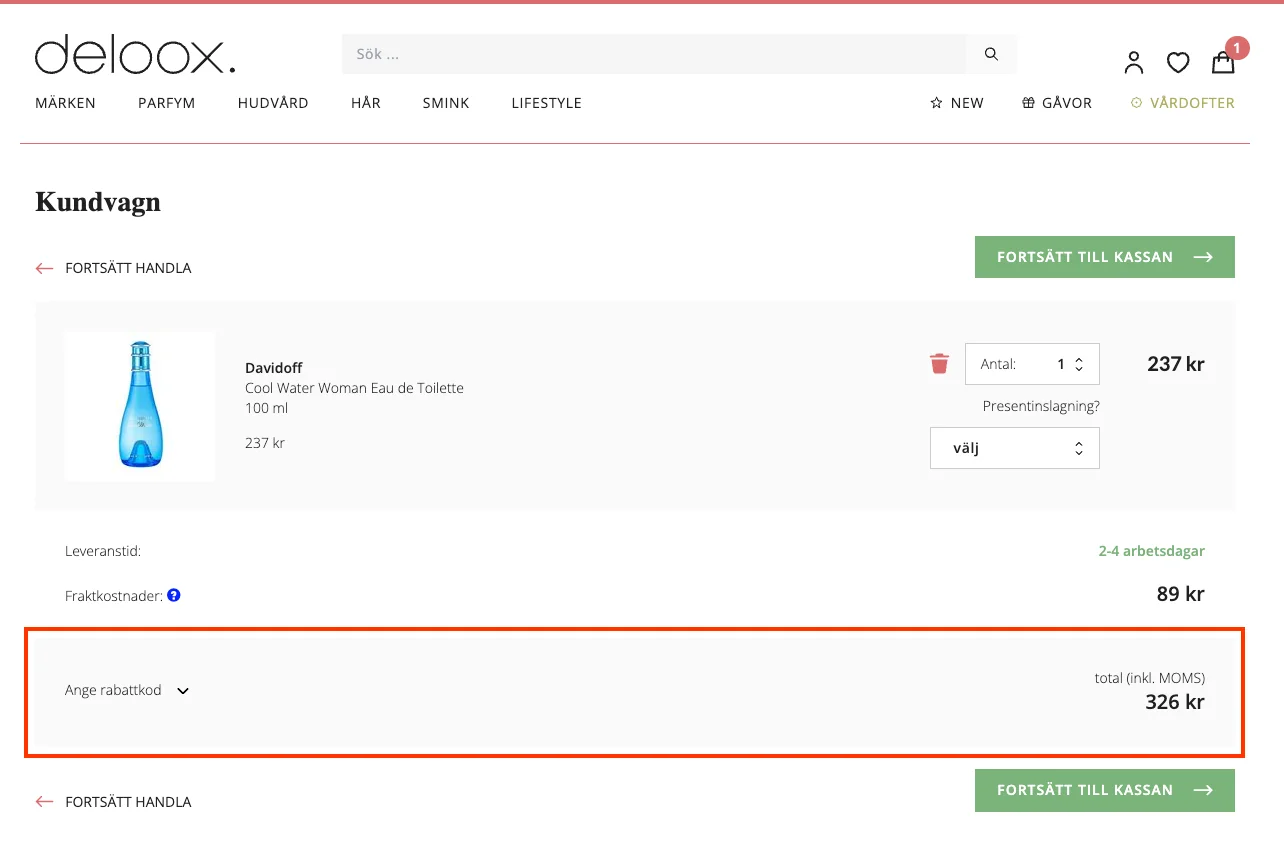Open the LIFESTYLE menu
The width and height of the screenshot is (1284, 850).
546,103
